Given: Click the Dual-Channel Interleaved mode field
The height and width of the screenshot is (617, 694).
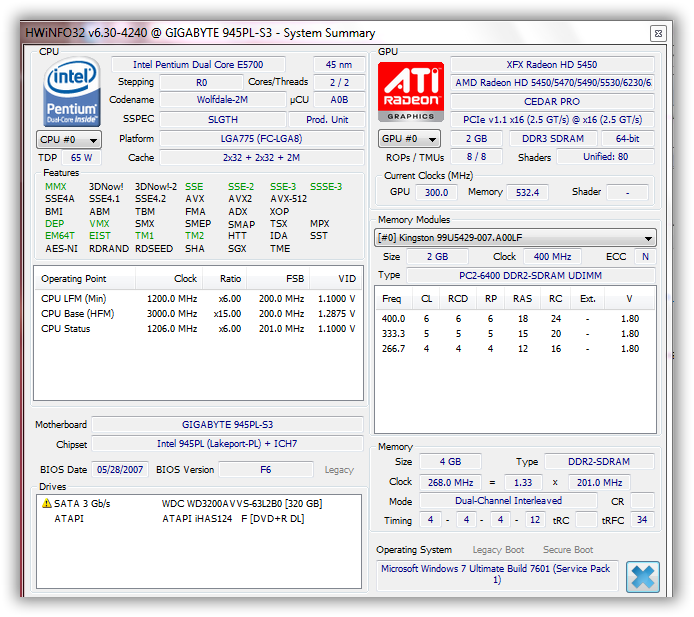Looking at the screenshot, I should [508, 501].
